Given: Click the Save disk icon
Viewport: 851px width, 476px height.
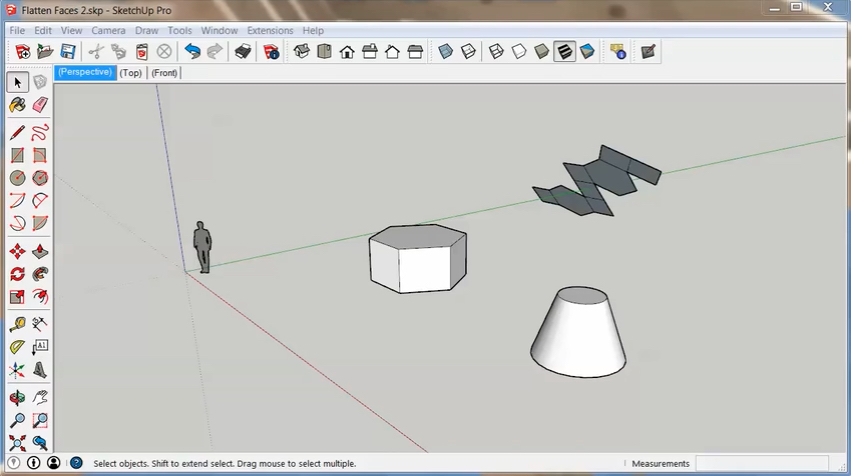Looking at the screenshot, I should click(x=68, y=51).
